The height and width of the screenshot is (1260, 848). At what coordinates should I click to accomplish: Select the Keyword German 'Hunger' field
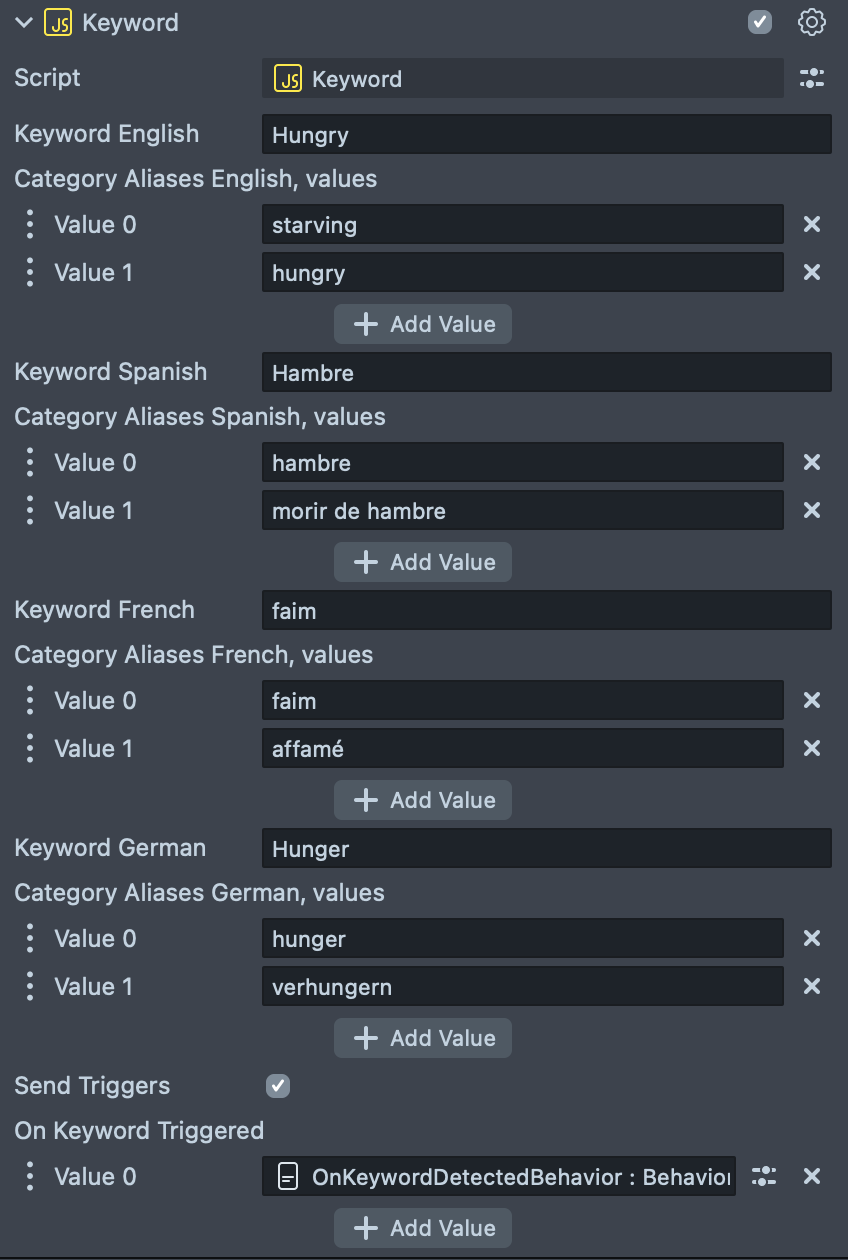(546, 849)
